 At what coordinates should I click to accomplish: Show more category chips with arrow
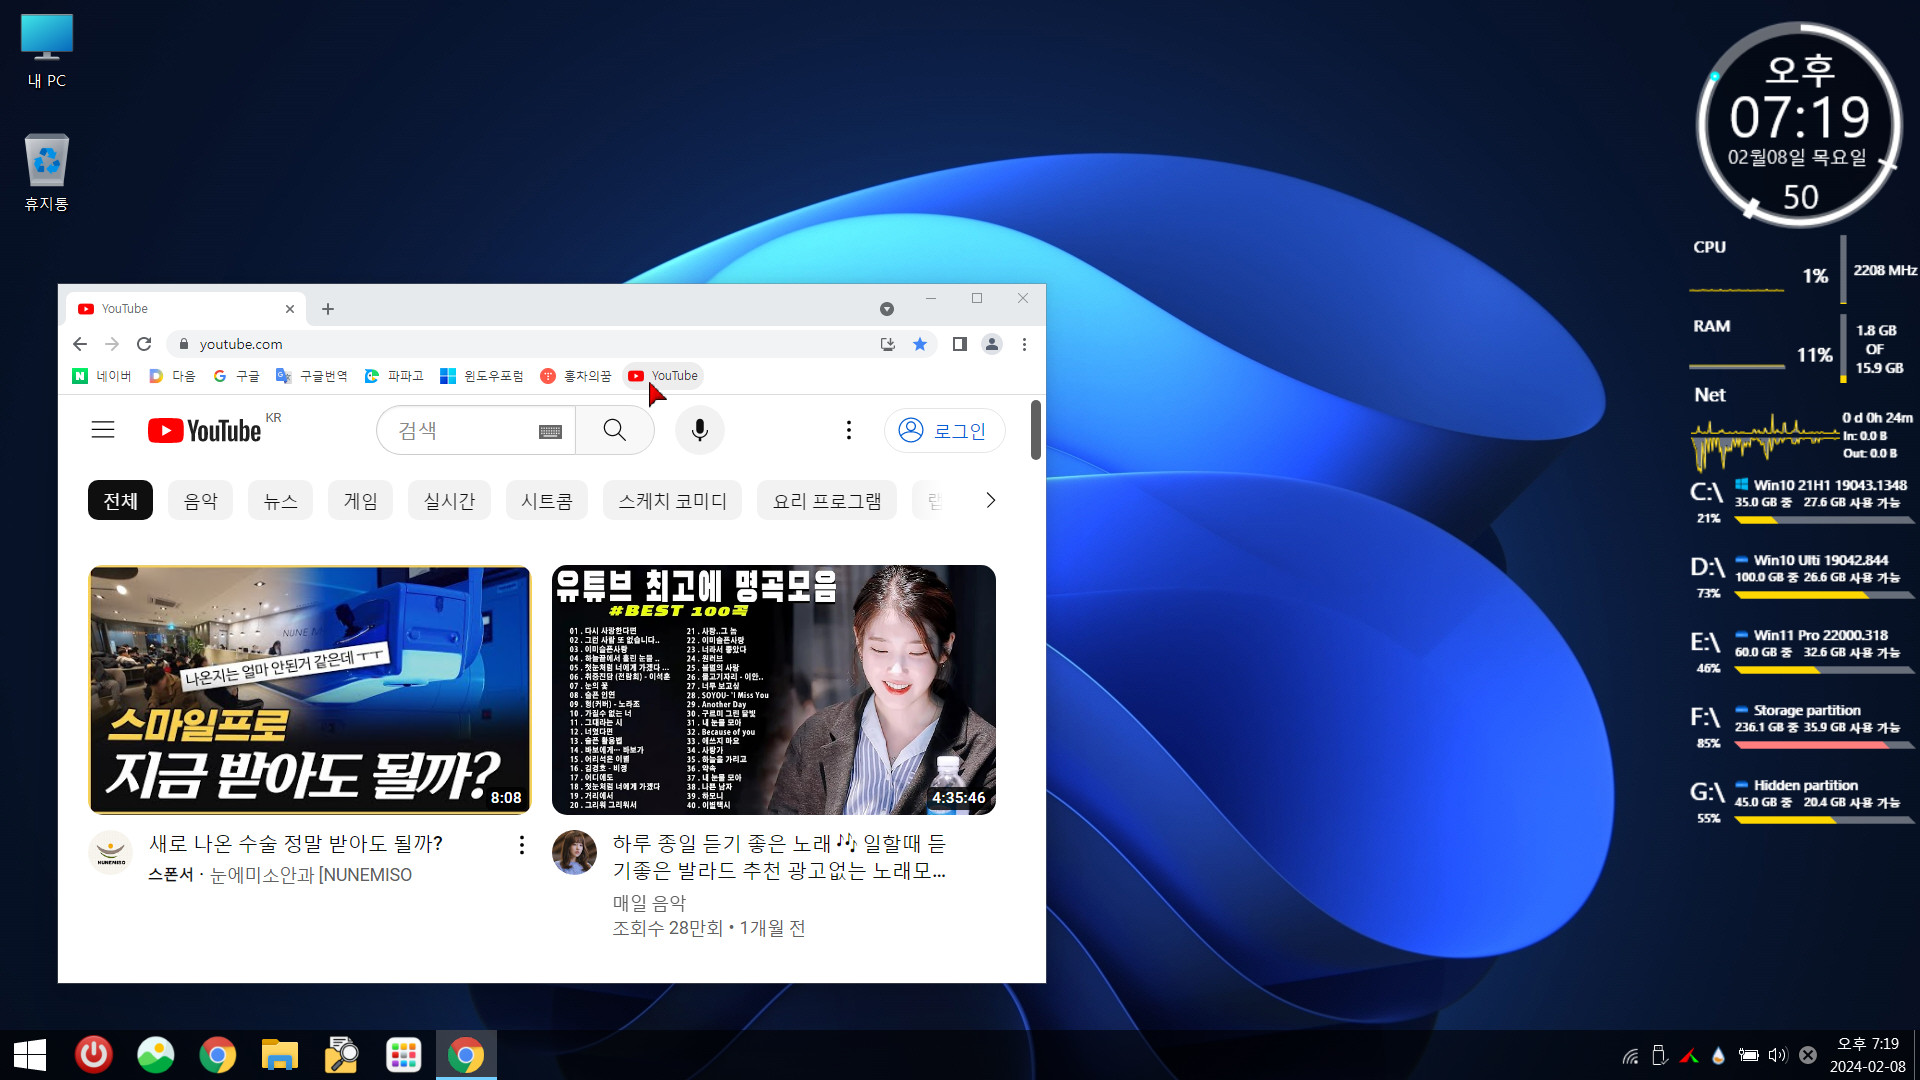click(x=990, y=500)
